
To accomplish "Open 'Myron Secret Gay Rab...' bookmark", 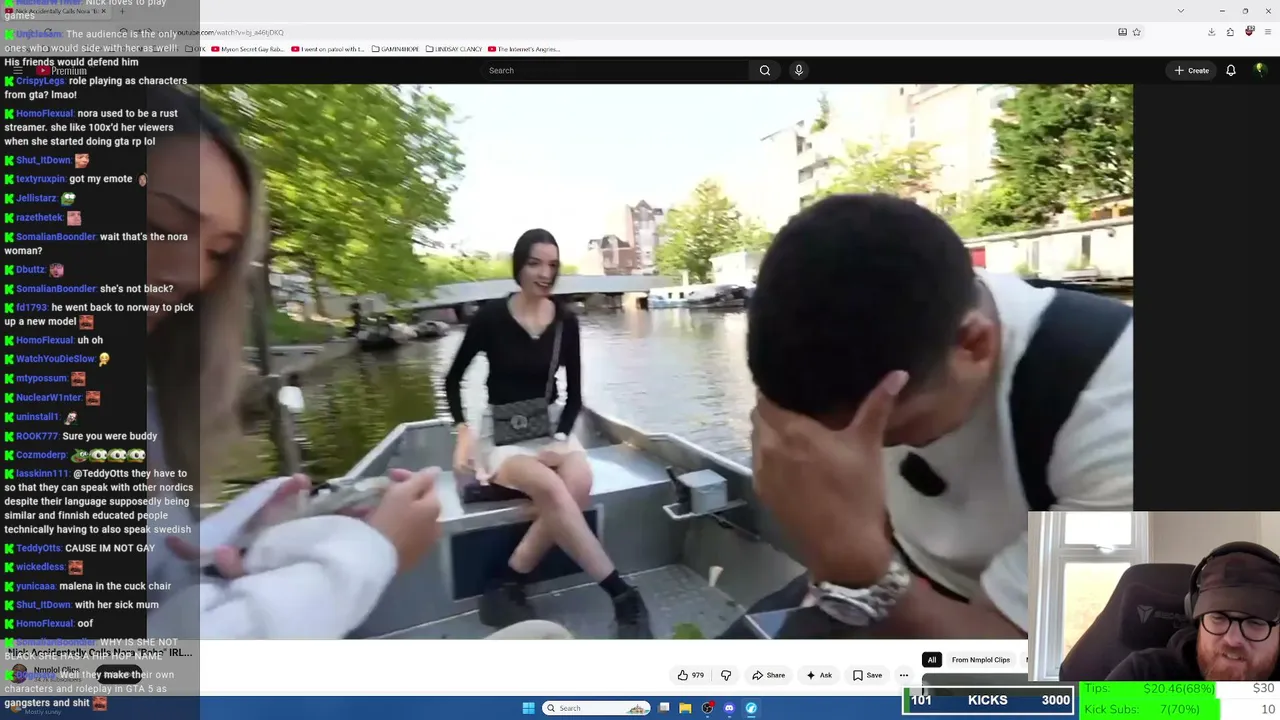I will tap(248, 49).
